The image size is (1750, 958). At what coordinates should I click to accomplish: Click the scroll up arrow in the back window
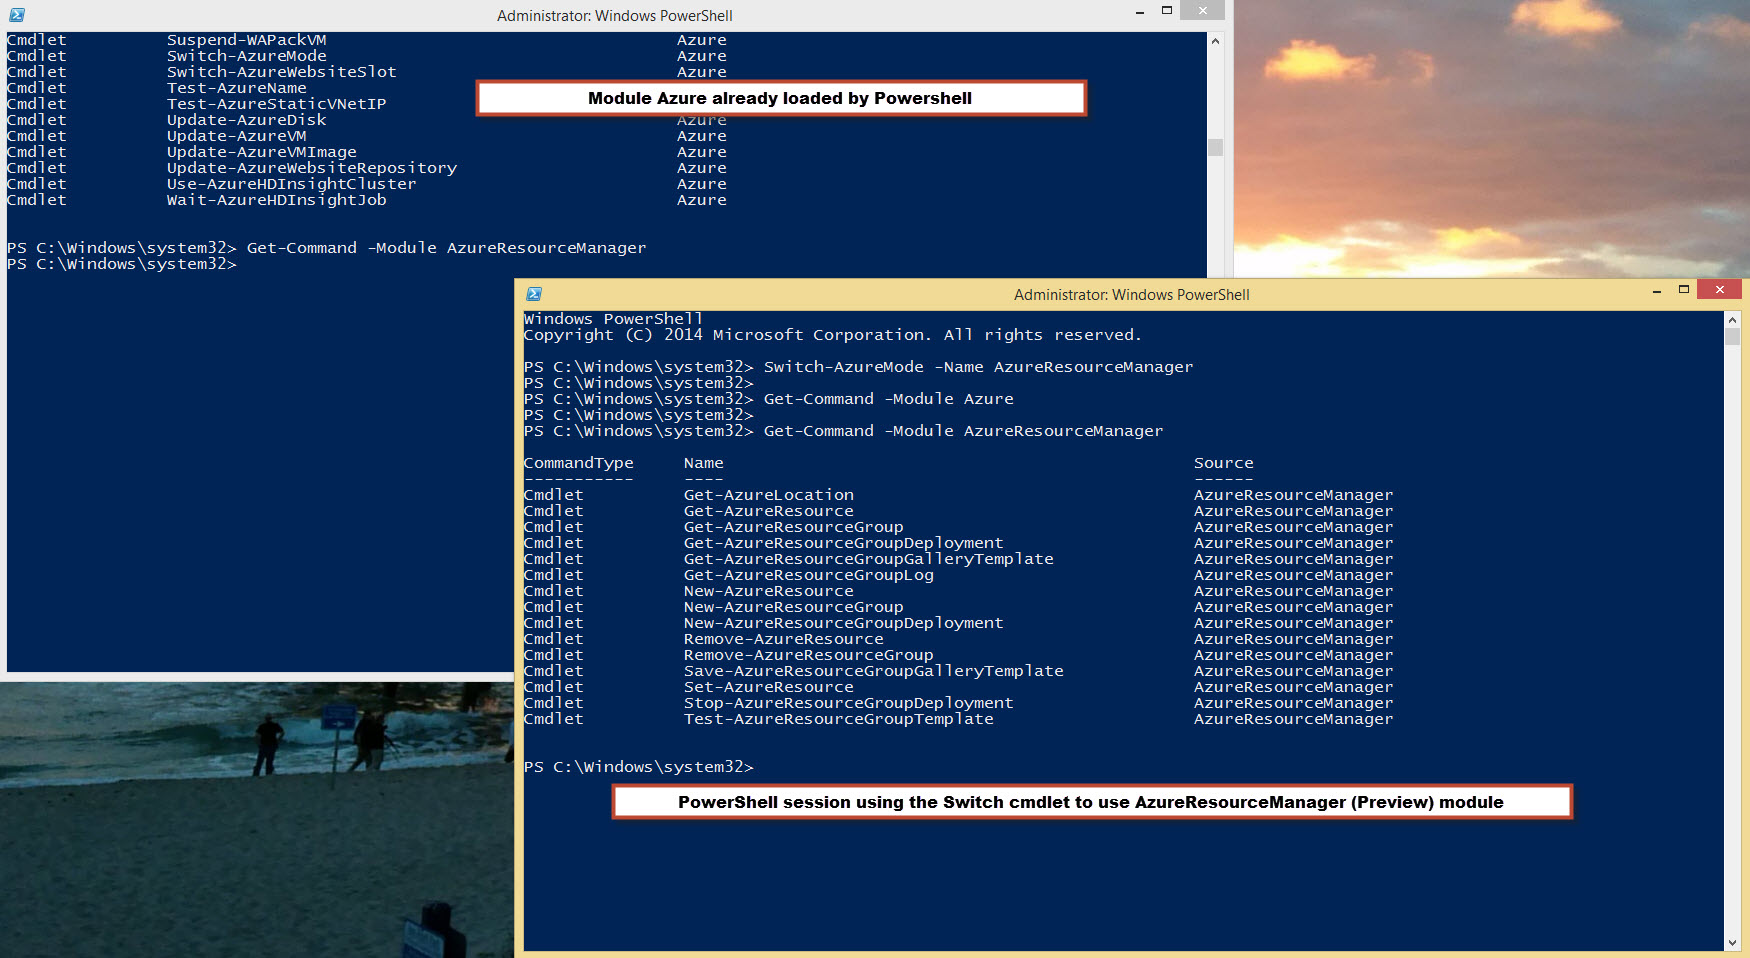[1215, 41]
